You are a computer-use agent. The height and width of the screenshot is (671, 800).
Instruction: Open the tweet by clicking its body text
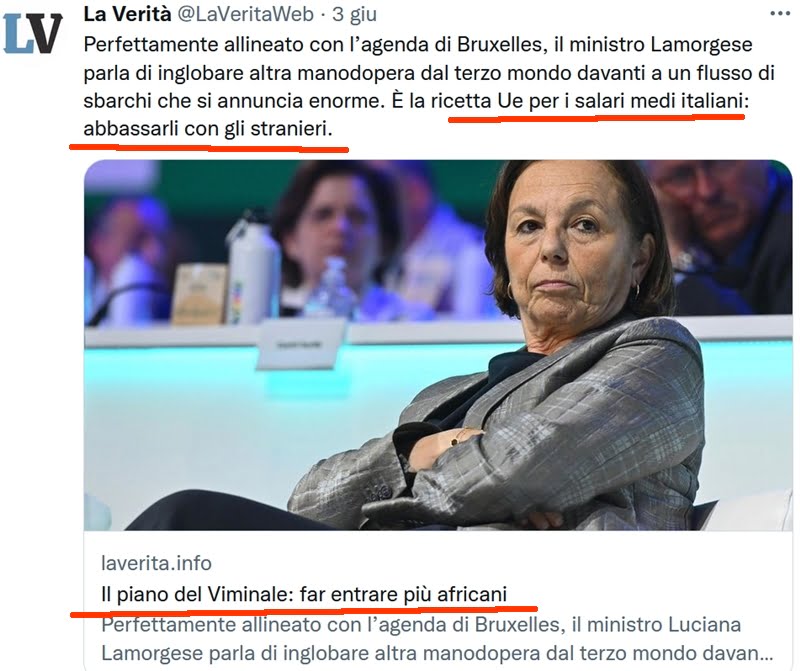pyautogui.click(x=429, y=87)
